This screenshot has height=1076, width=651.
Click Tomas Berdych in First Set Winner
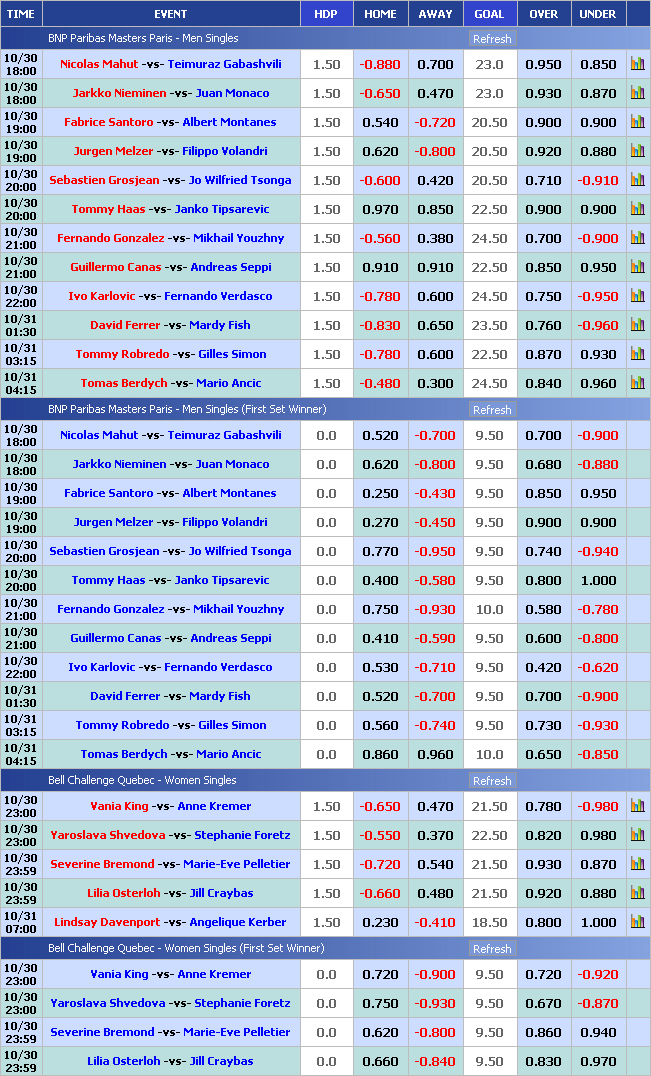pos(109,754)
